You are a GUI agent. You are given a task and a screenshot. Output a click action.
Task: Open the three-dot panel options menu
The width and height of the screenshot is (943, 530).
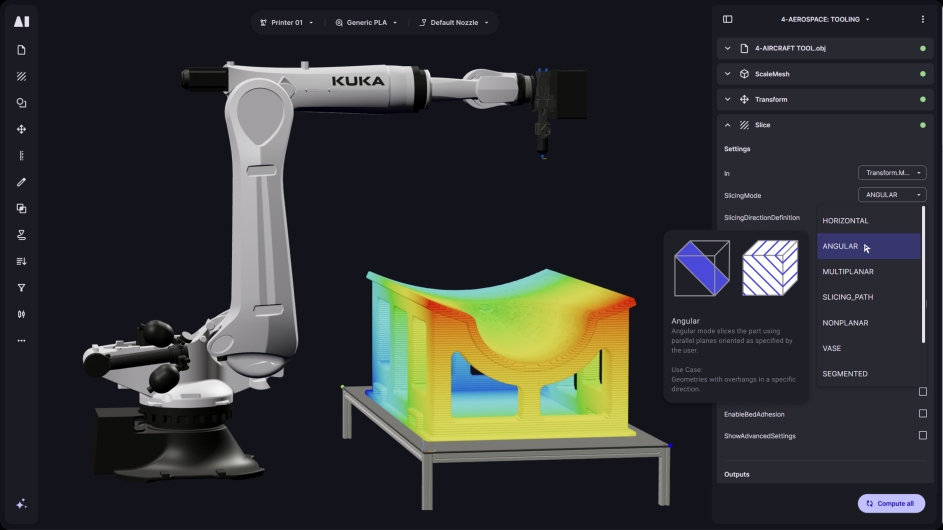pos(922,19)
